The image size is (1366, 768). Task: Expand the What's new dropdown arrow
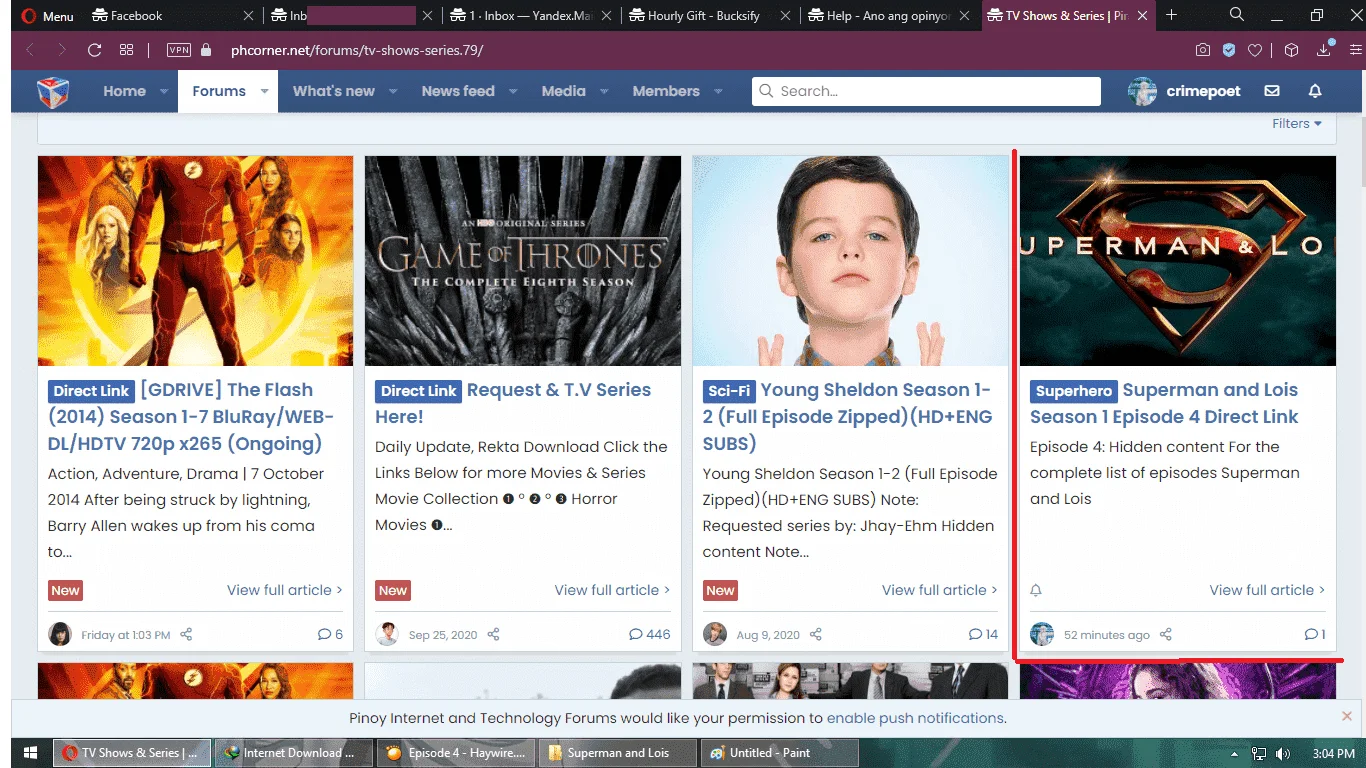pyautogui.click(x=393, y=91)
